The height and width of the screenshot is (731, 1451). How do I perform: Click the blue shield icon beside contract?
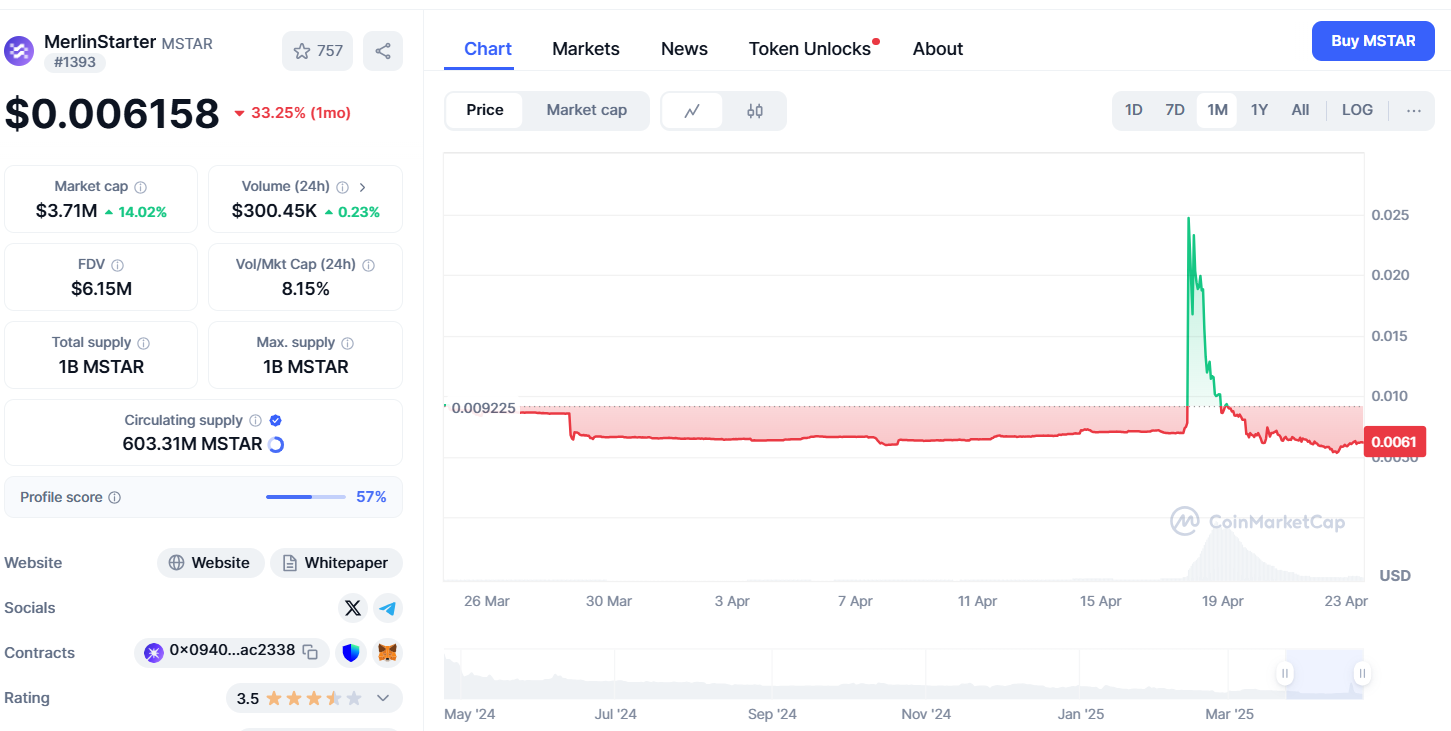[x=350, y=653]
